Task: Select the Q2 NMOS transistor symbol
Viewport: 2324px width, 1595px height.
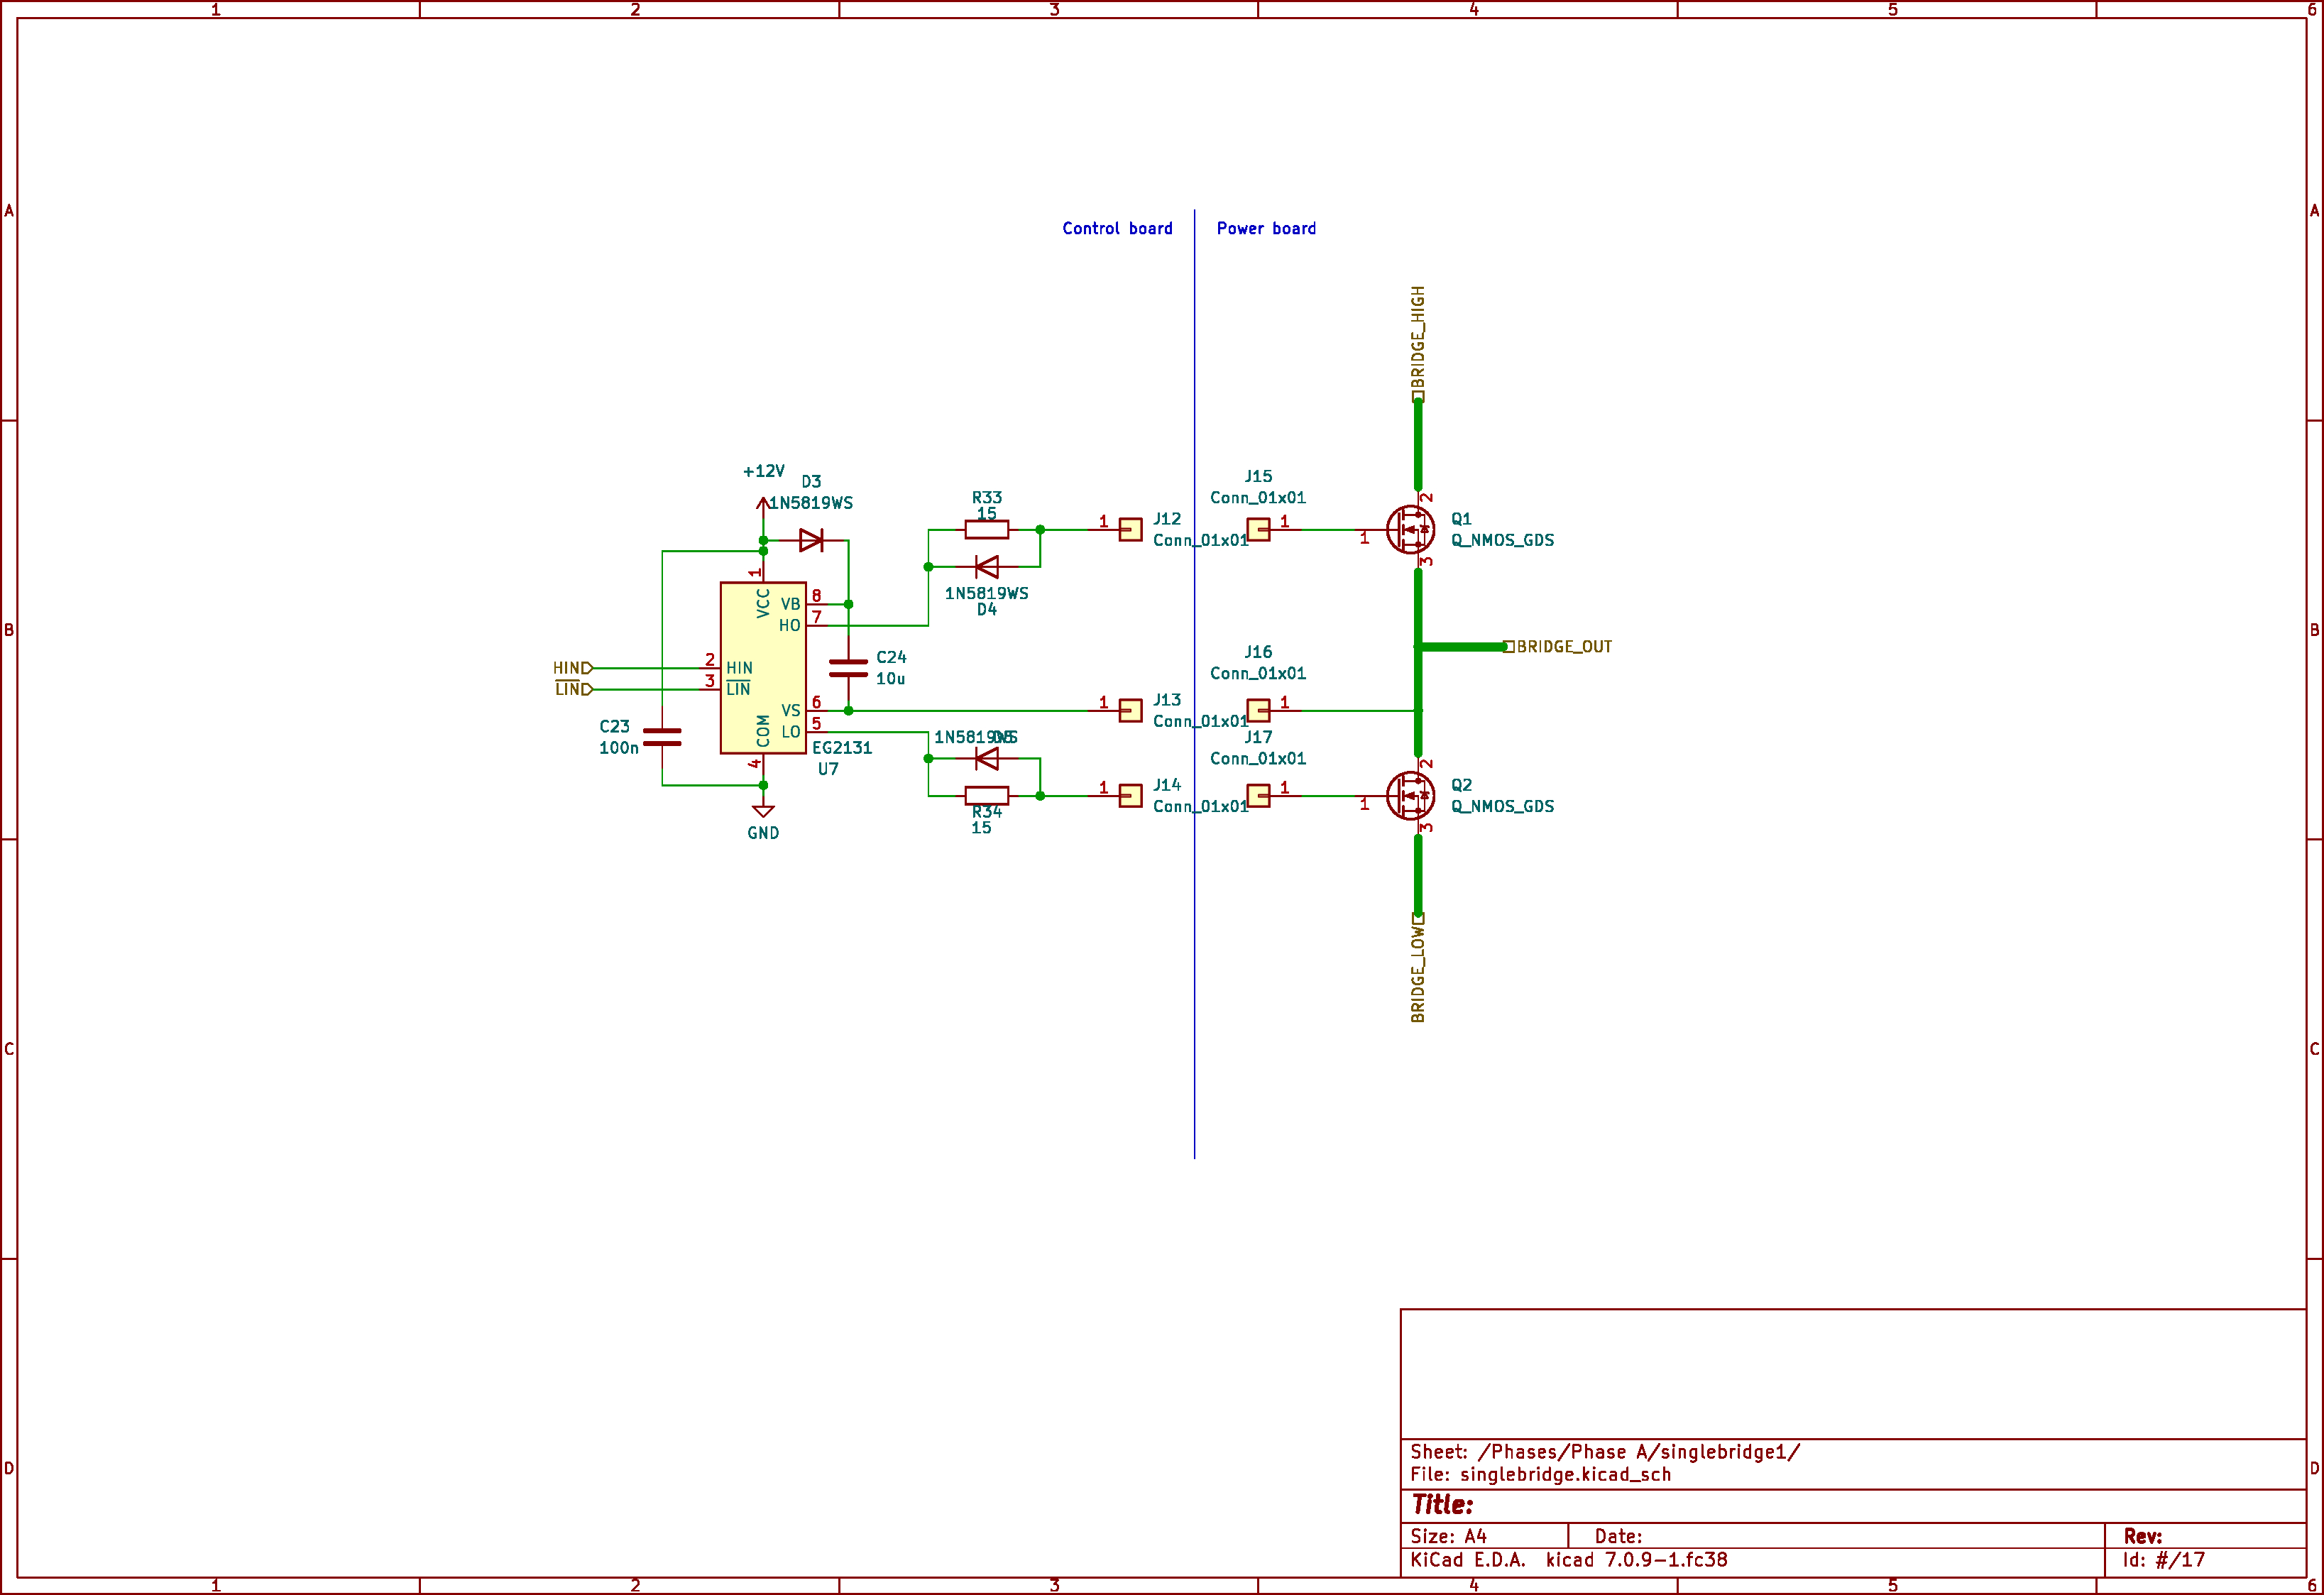Action: pyautogui.click(x=1410, y=796)
